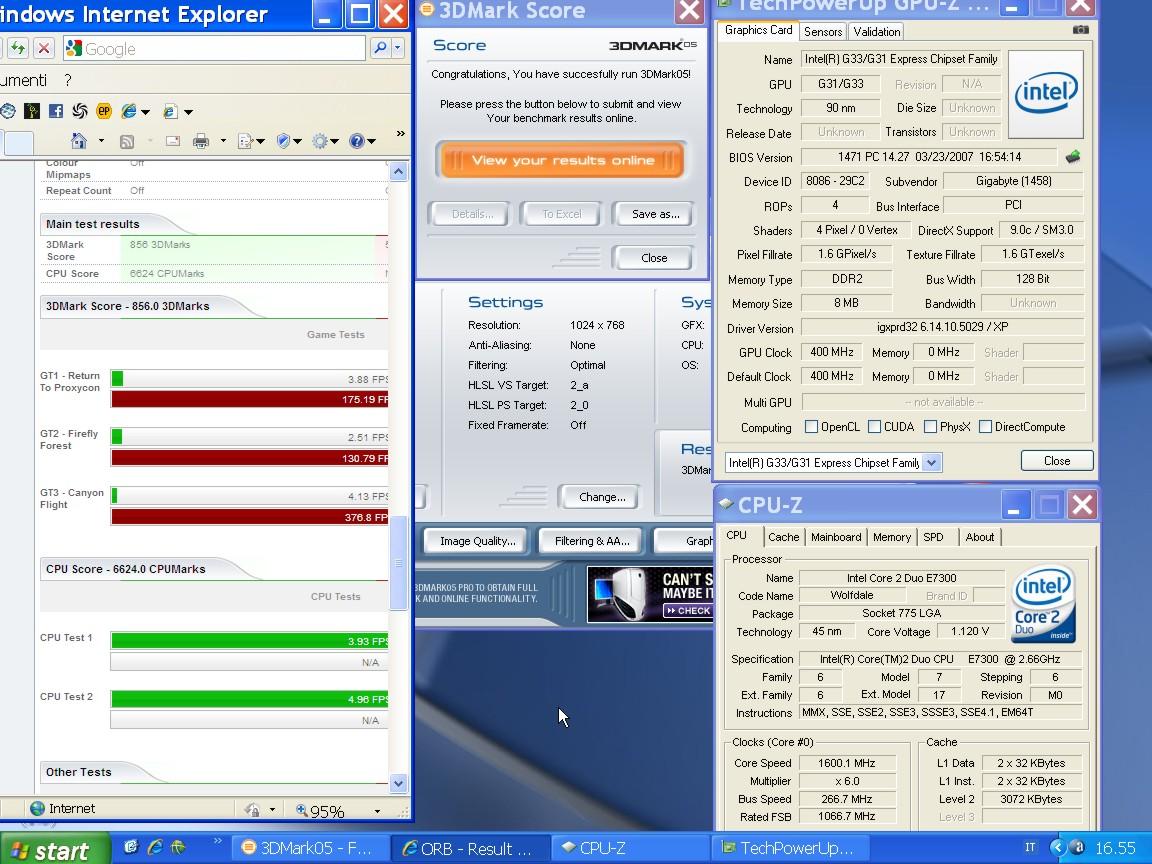Toggle the DirectCompute checkbox
Screen dimensions: 1152x864
985,426
